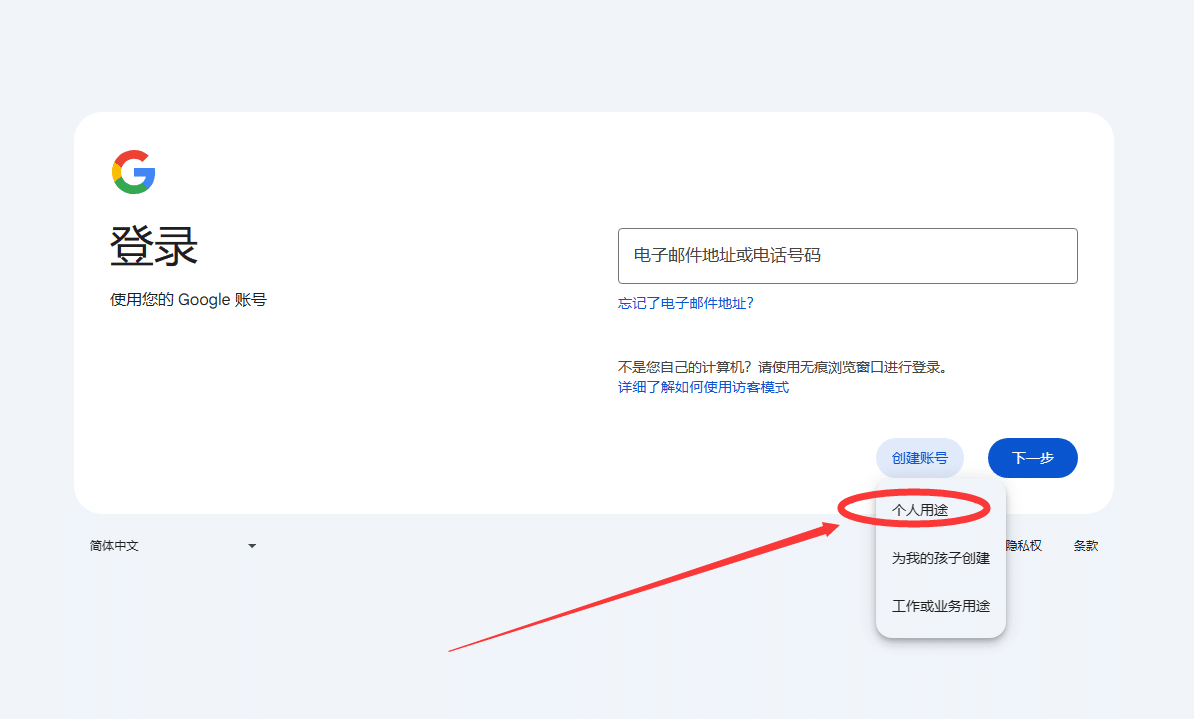The height and width of the screenshot is (719, 1194).
Task: Click the Google logo icon
Action: (x=134, y=171)
